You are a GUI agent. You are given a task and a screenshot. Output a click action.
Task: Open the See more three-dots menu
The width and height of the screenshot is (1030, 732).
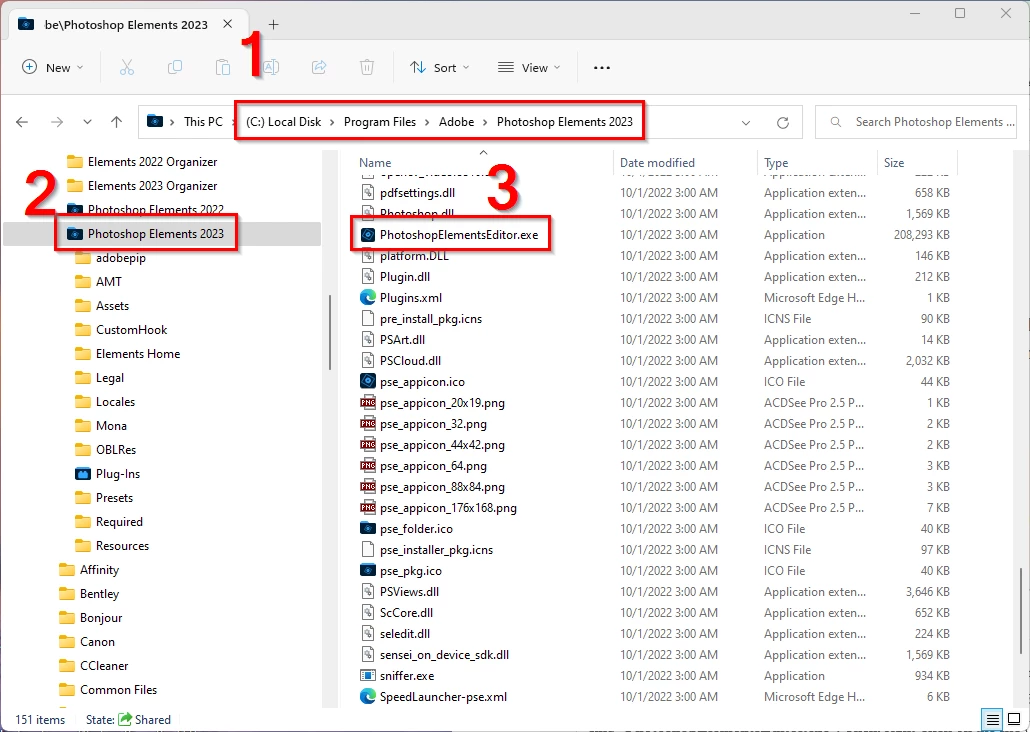(602, 68)
